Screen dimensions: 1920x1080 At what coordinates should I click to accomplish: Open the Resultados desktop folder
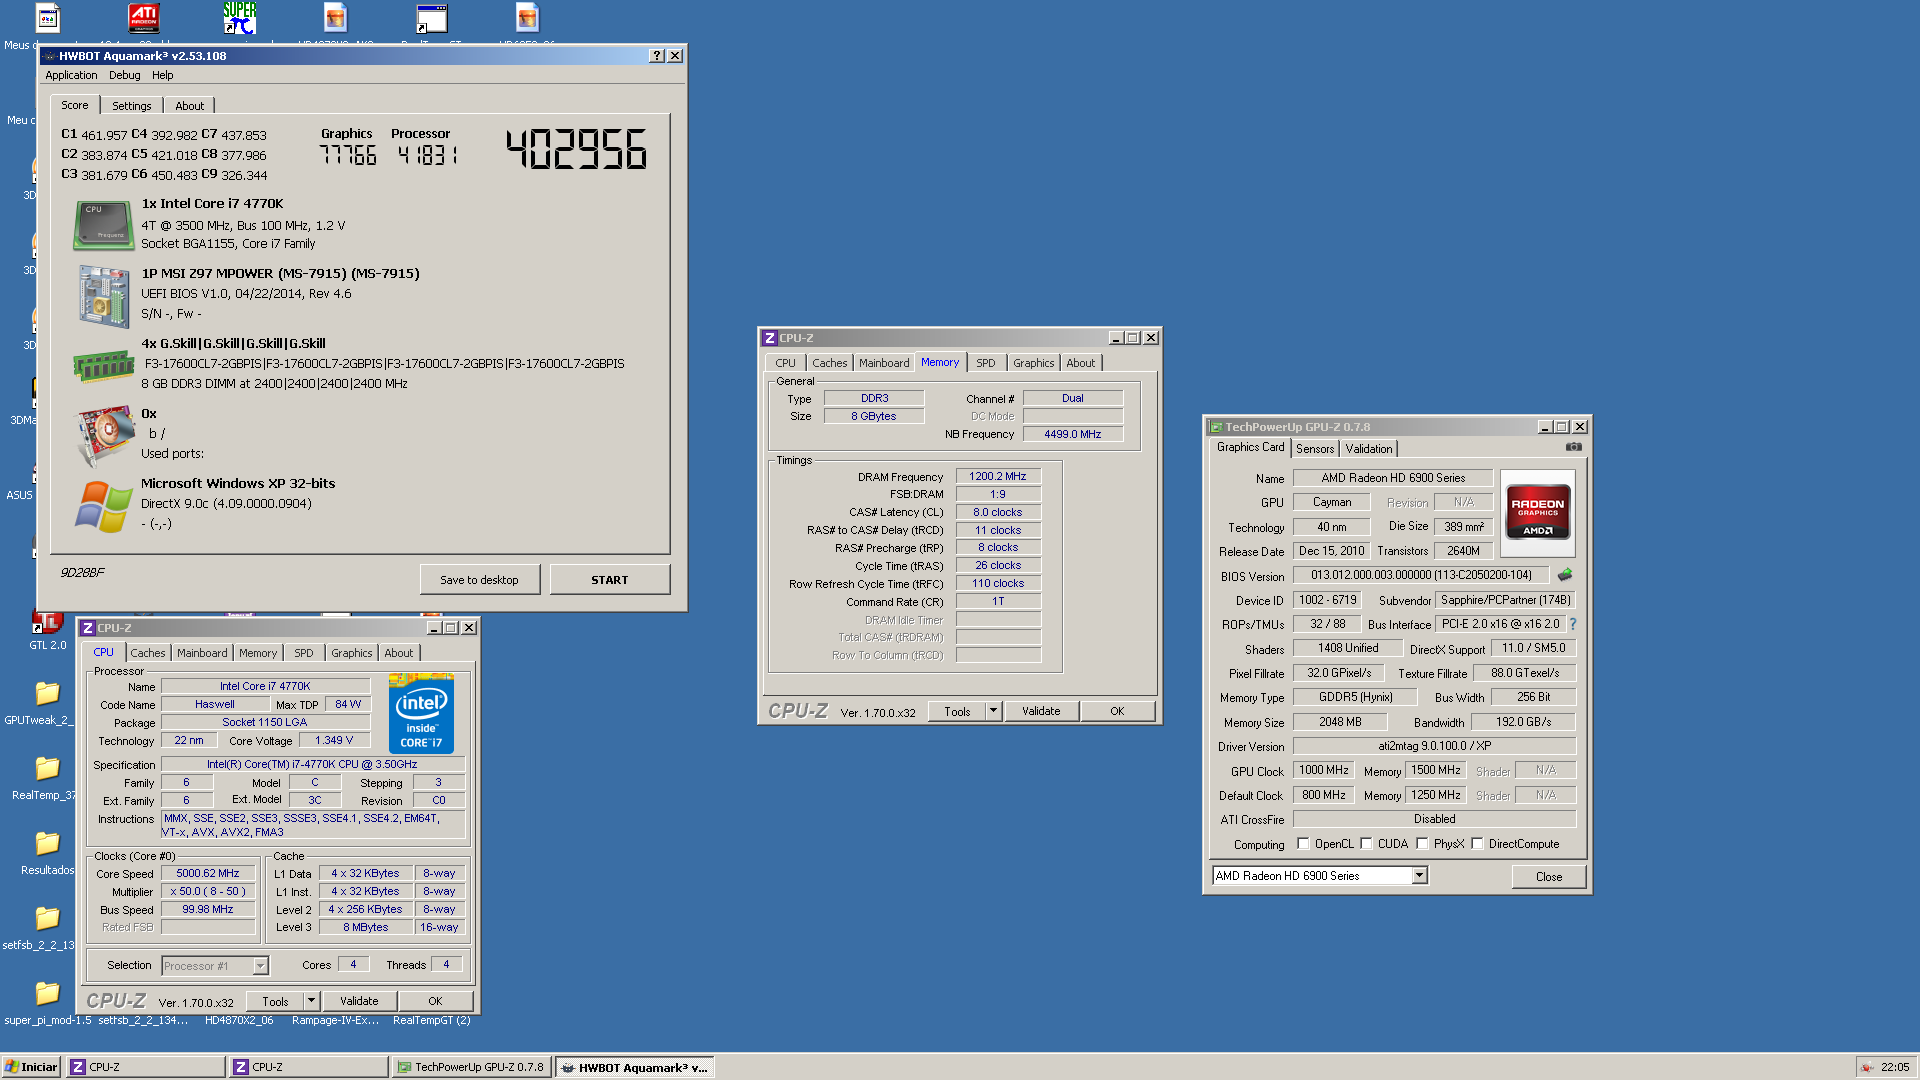coord(47,843)
